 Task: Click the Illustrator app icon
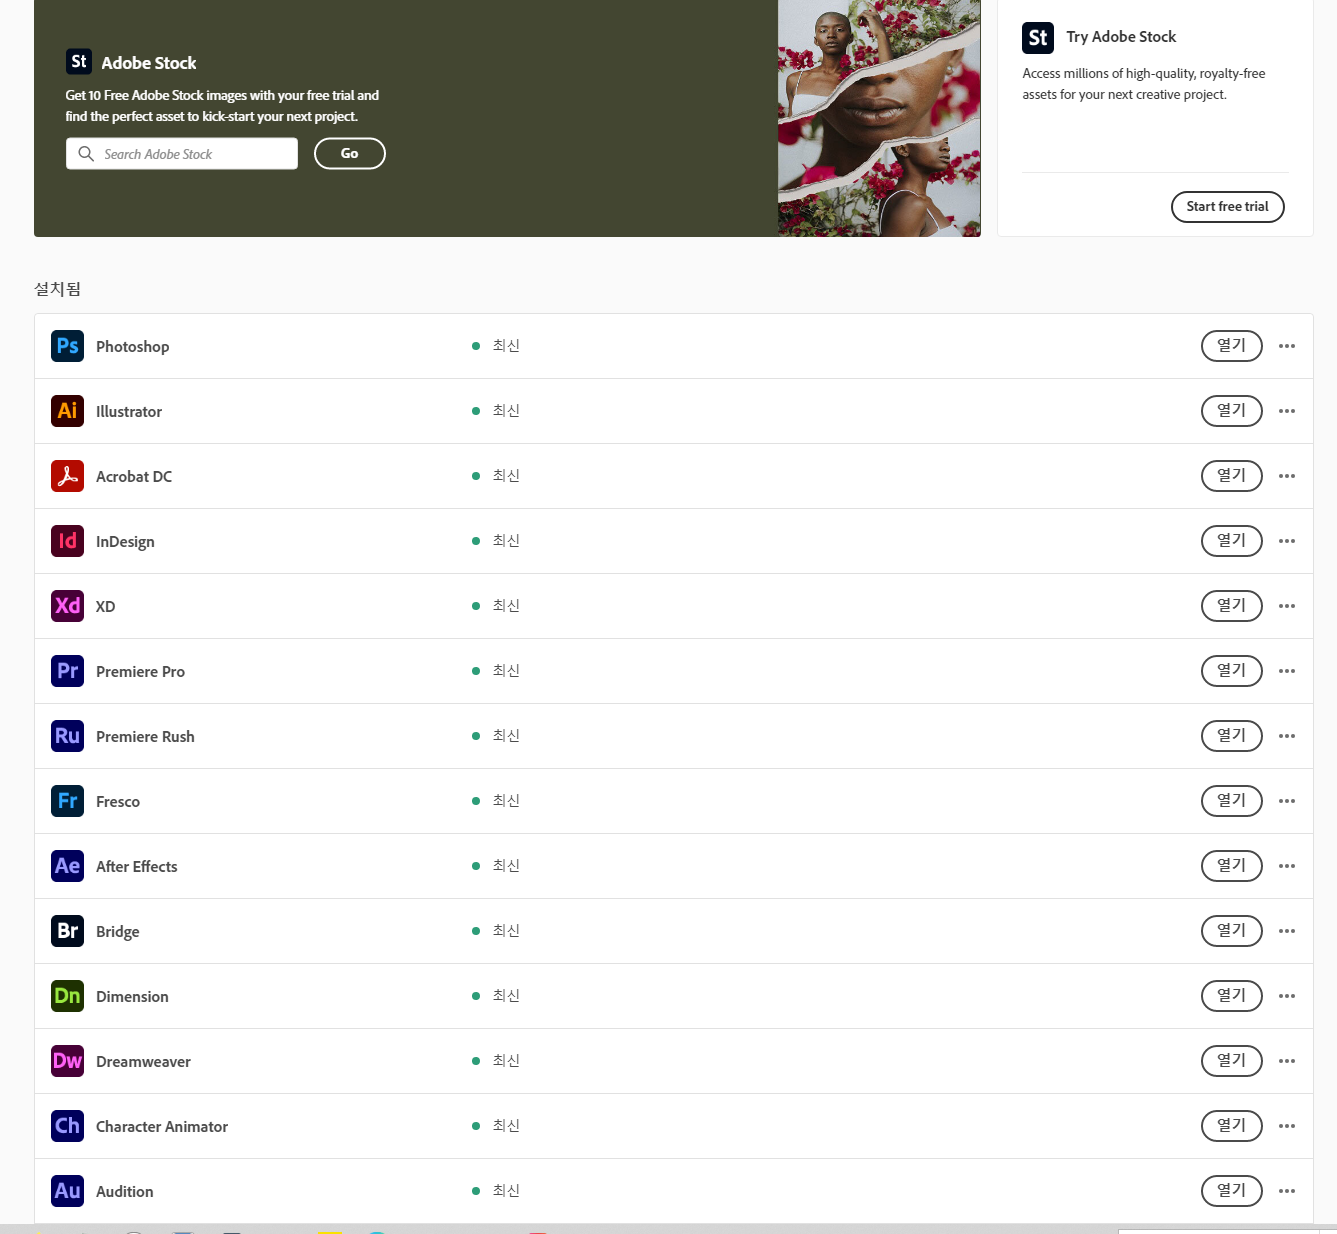67,411
